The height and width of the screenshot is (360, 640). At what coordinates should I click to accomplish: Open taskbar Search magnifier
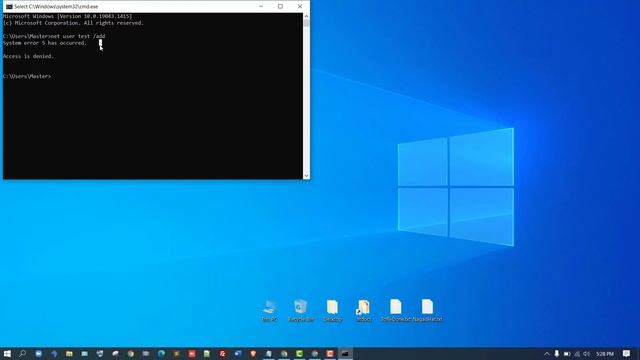coord(22,353)
